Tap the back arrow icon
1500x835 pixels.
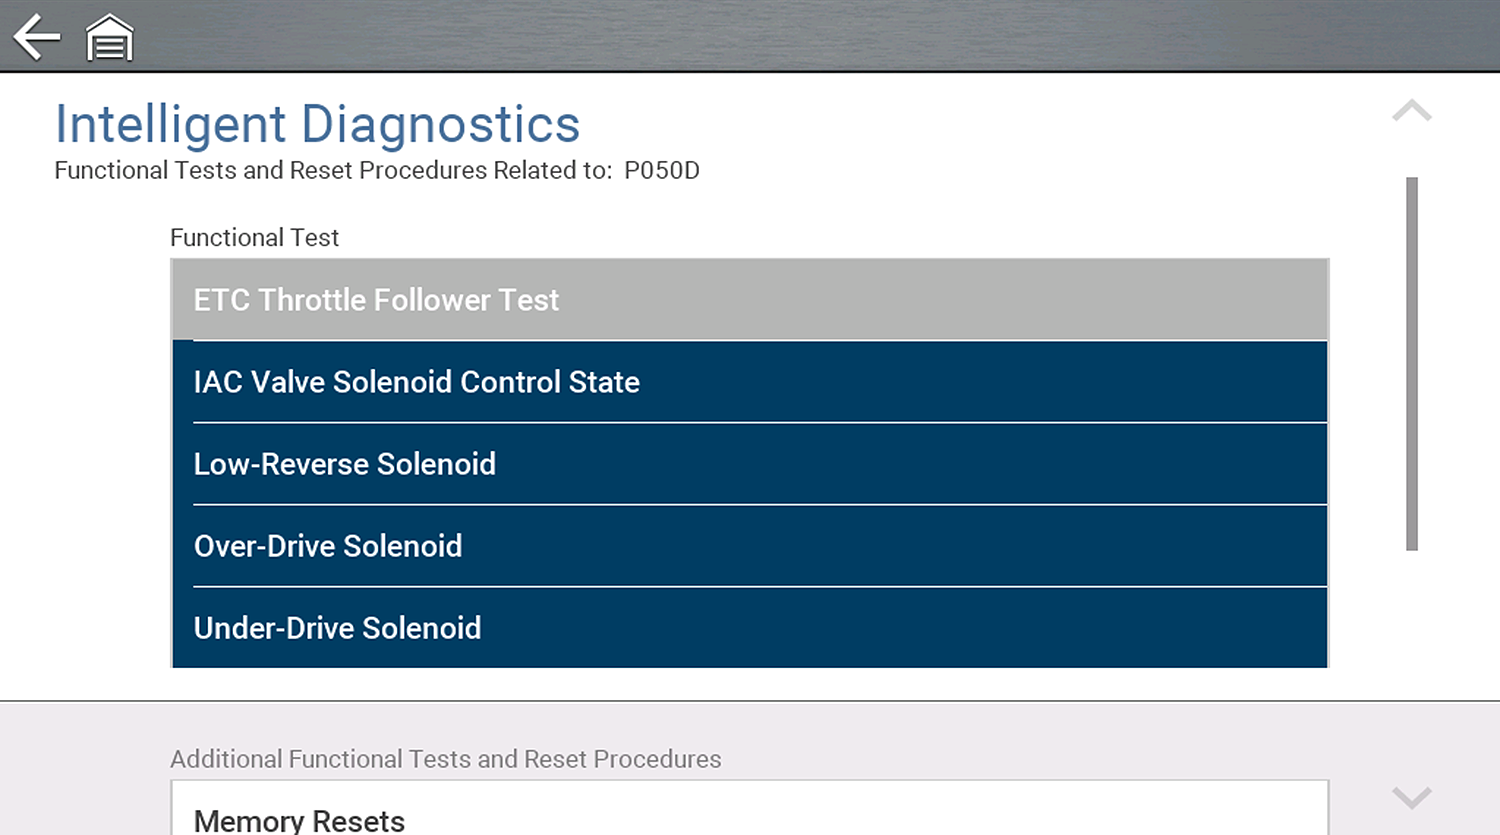(37, 37)
